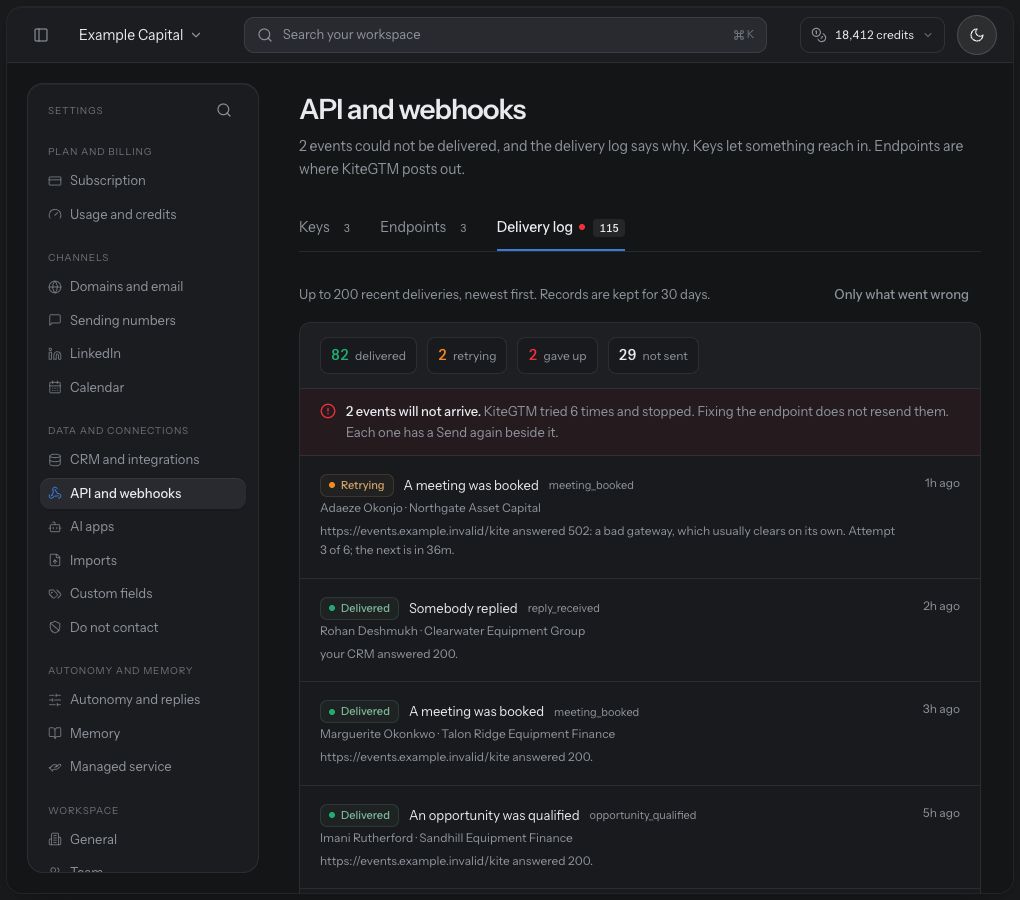Open CRM and integrations

[143, 460]
